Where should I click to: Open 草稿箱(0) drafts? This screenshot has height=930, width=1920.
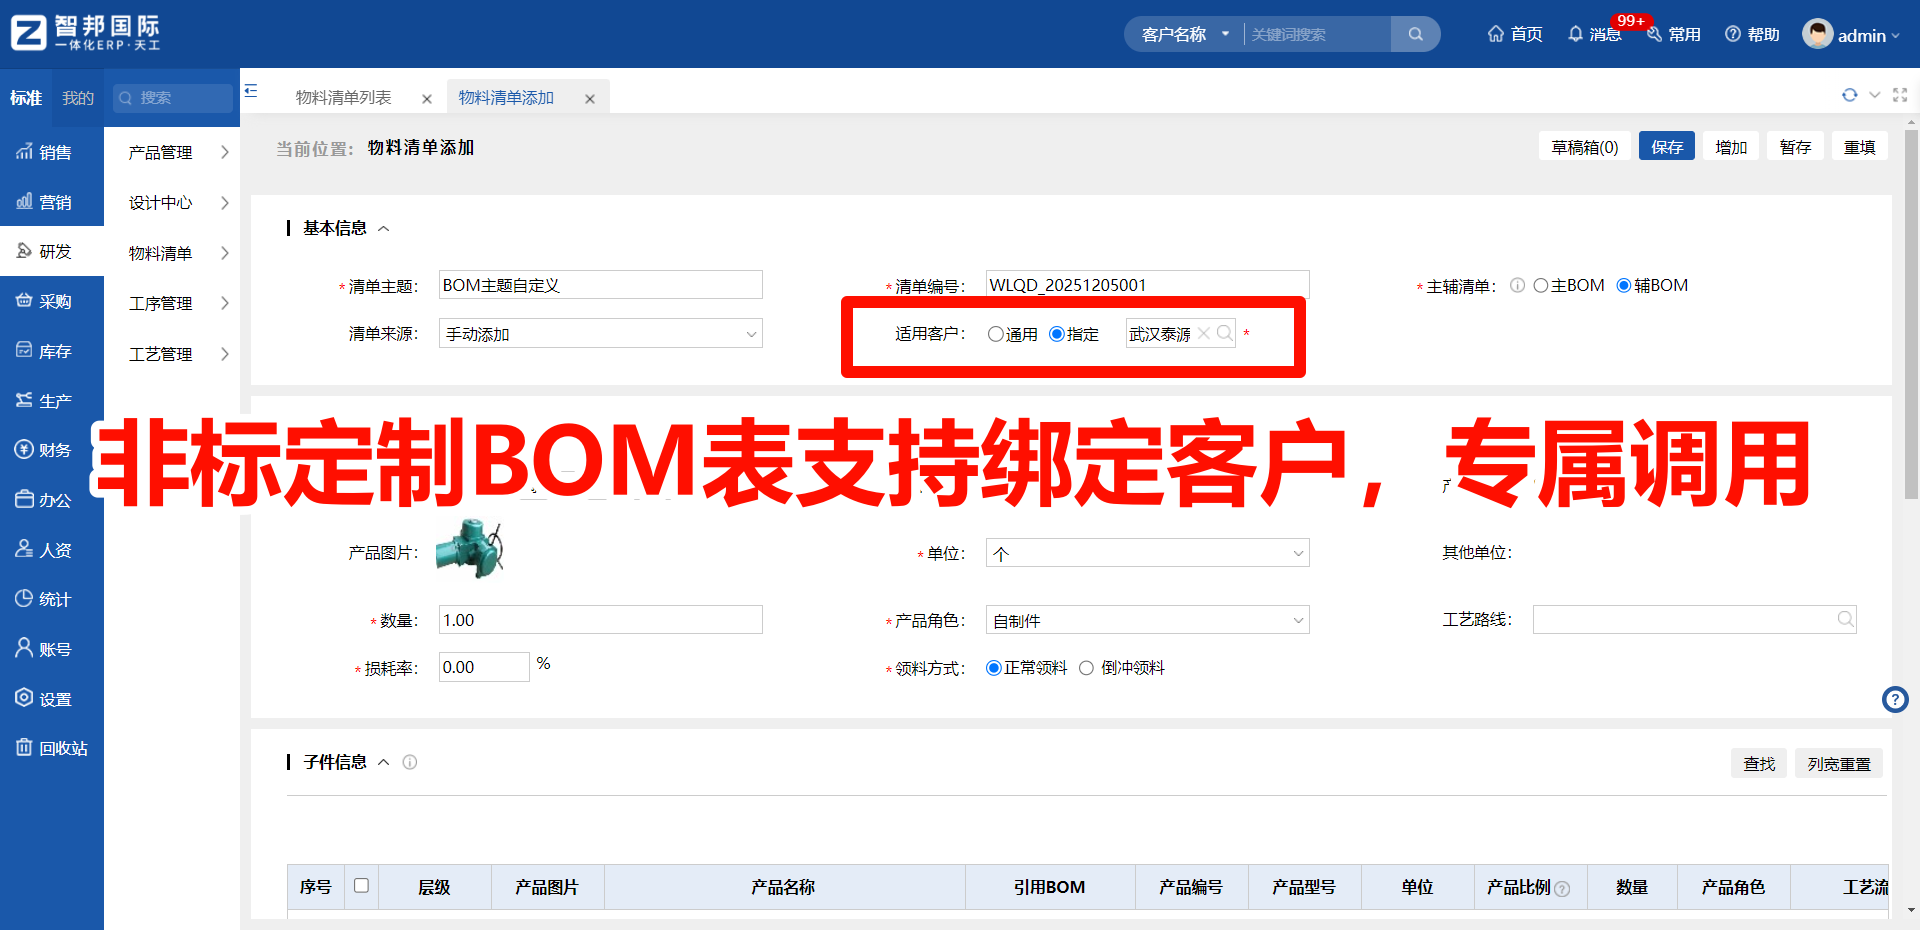1583,146
